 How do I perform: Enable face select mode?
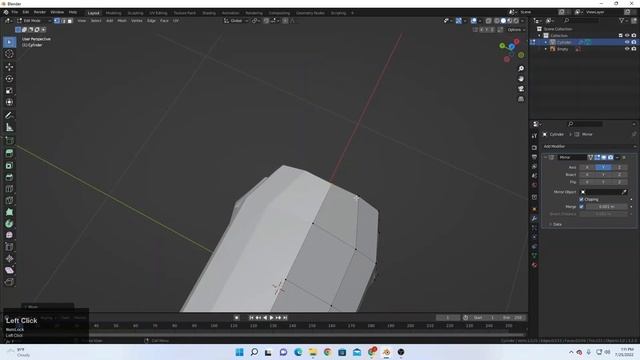70,21
